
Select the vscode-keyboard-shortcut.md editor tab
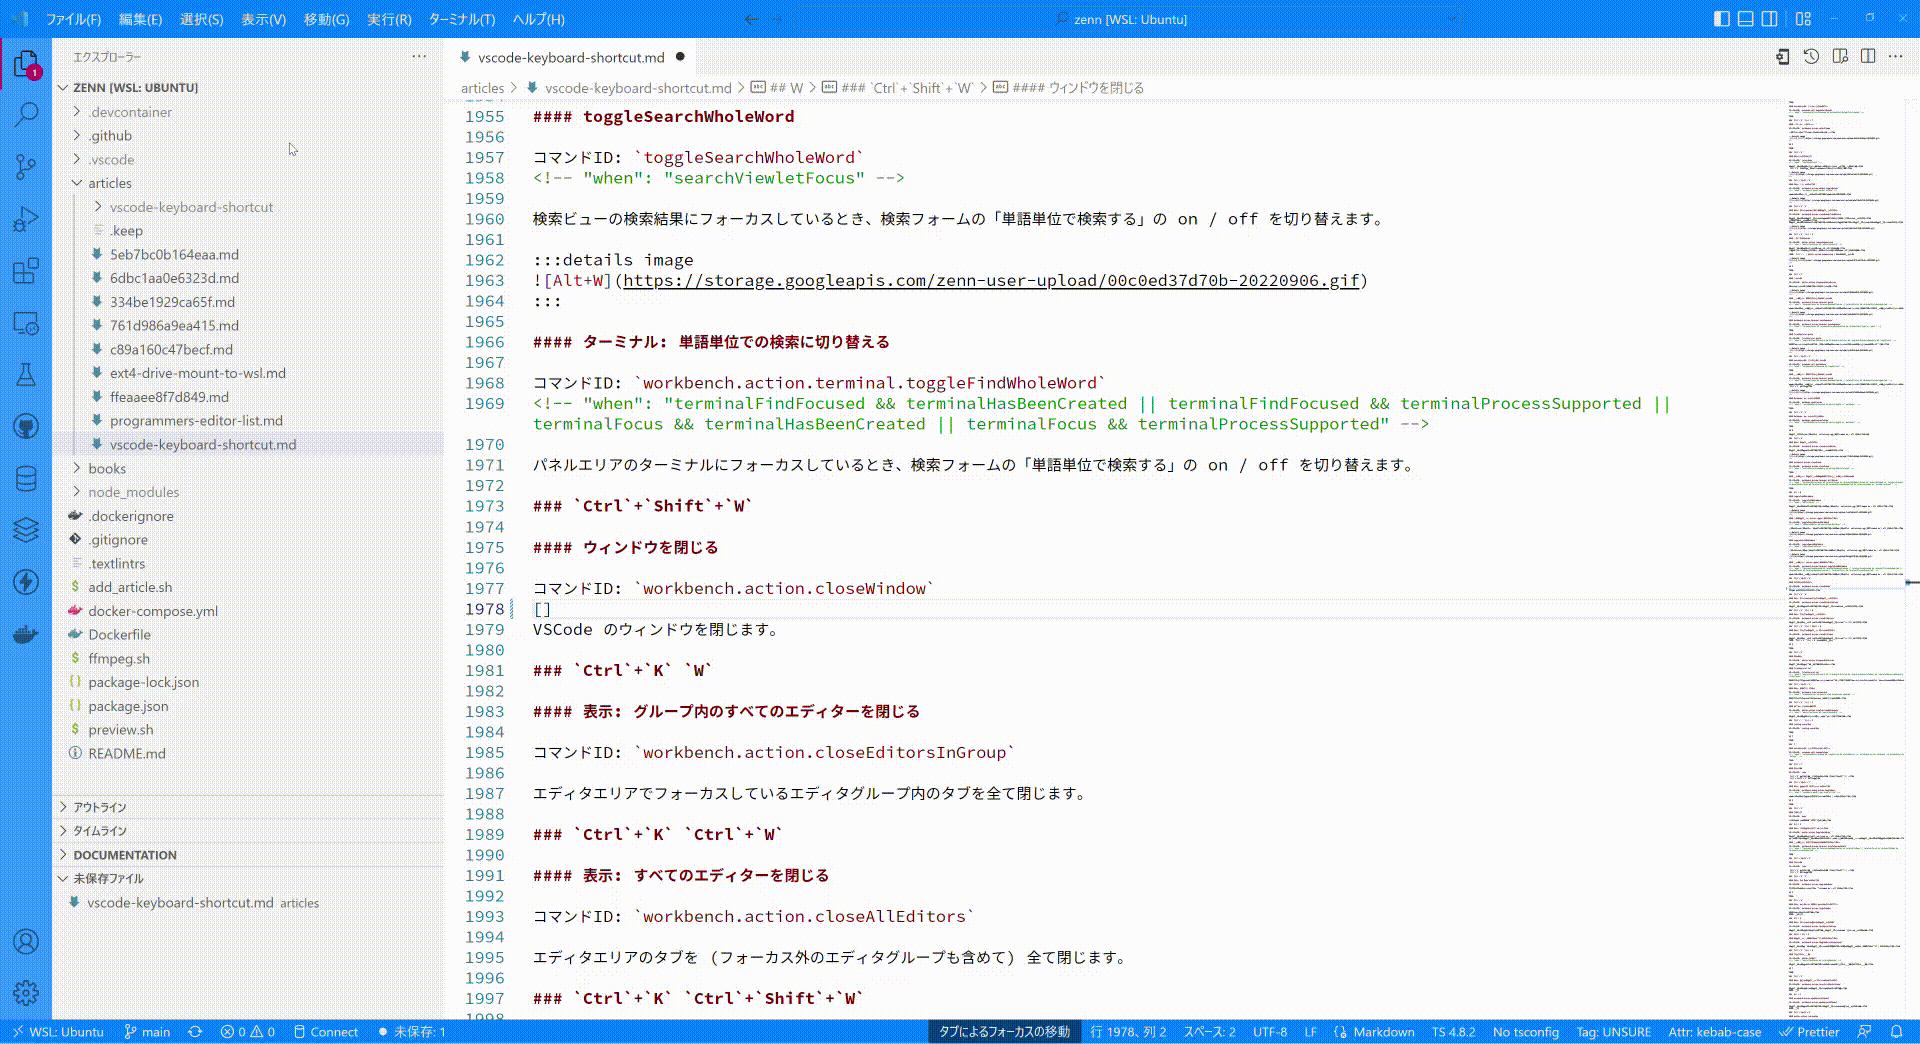click(x=571, y=58)
